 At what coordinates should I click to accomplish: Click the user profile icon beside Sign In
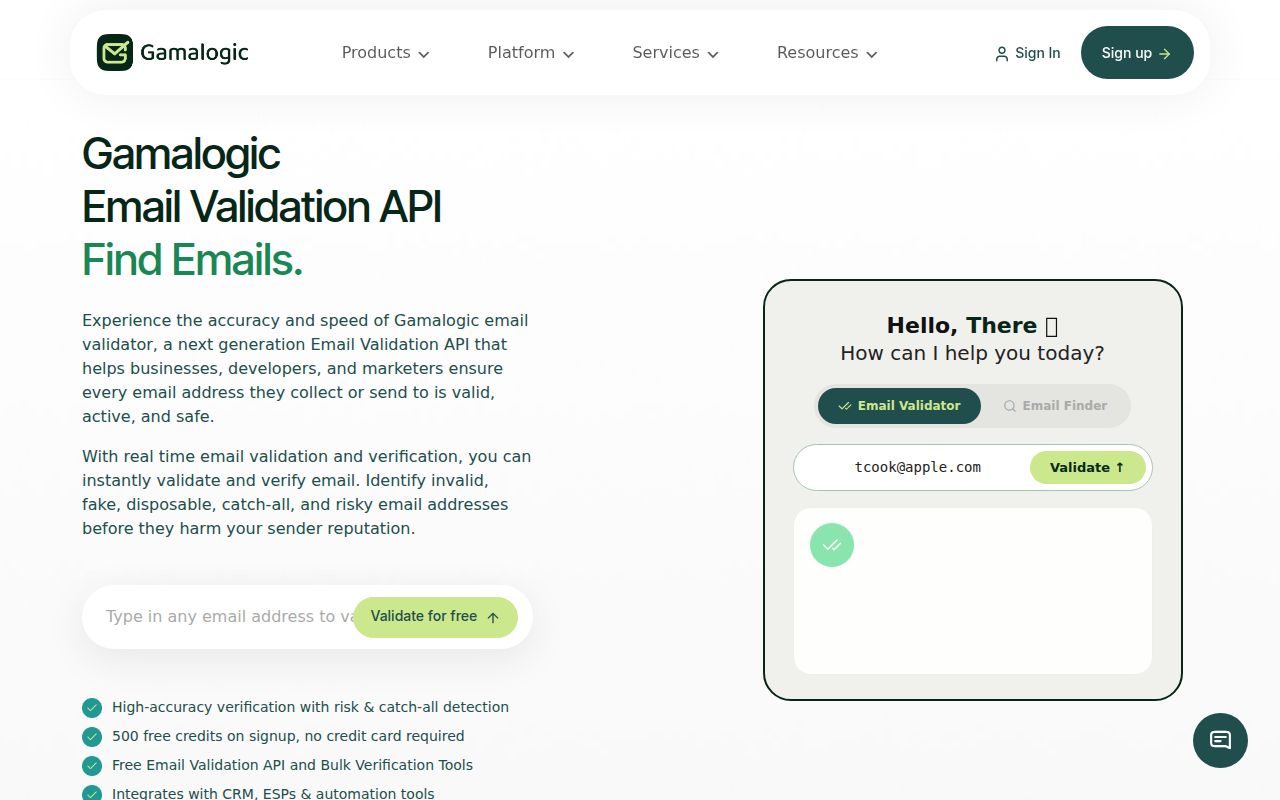1001,54
